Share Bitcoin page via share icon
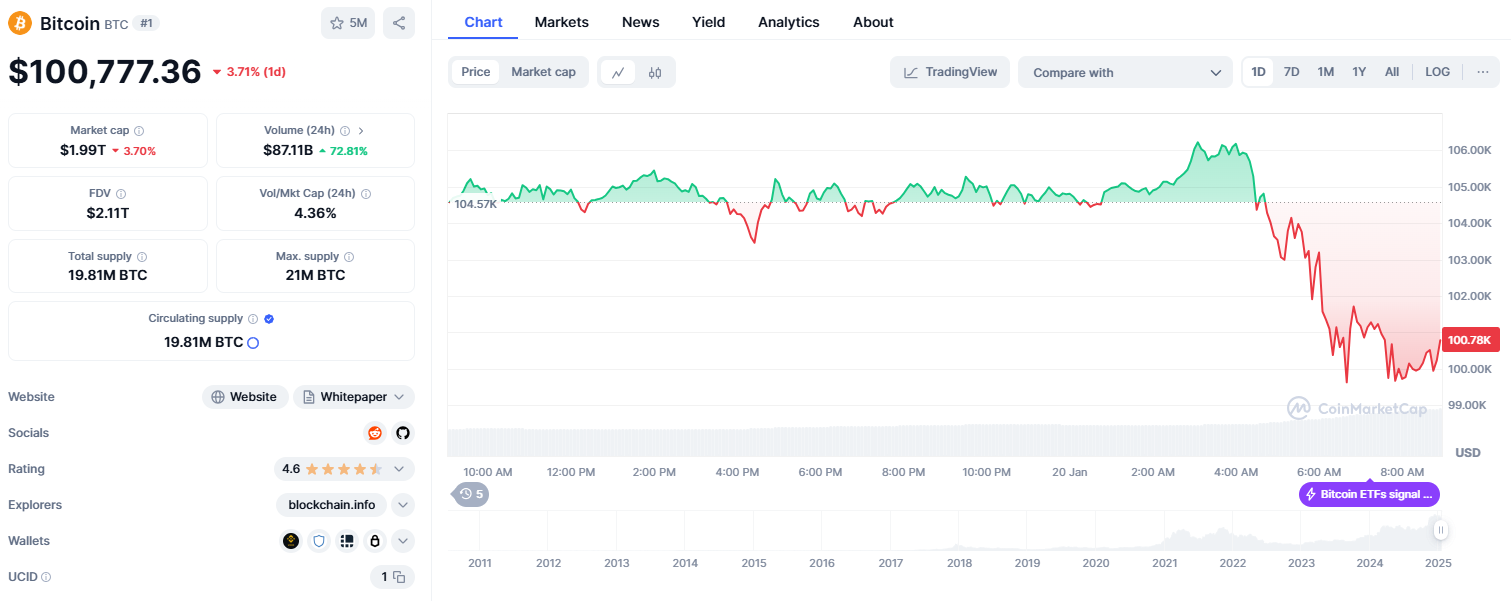 tap(398, 23)
